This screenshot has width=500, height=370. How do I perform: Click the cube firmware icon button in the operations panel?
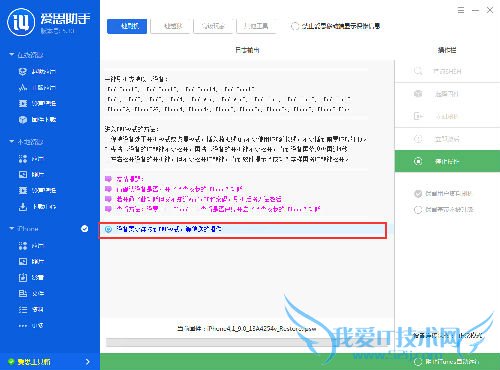coord(418,94)
